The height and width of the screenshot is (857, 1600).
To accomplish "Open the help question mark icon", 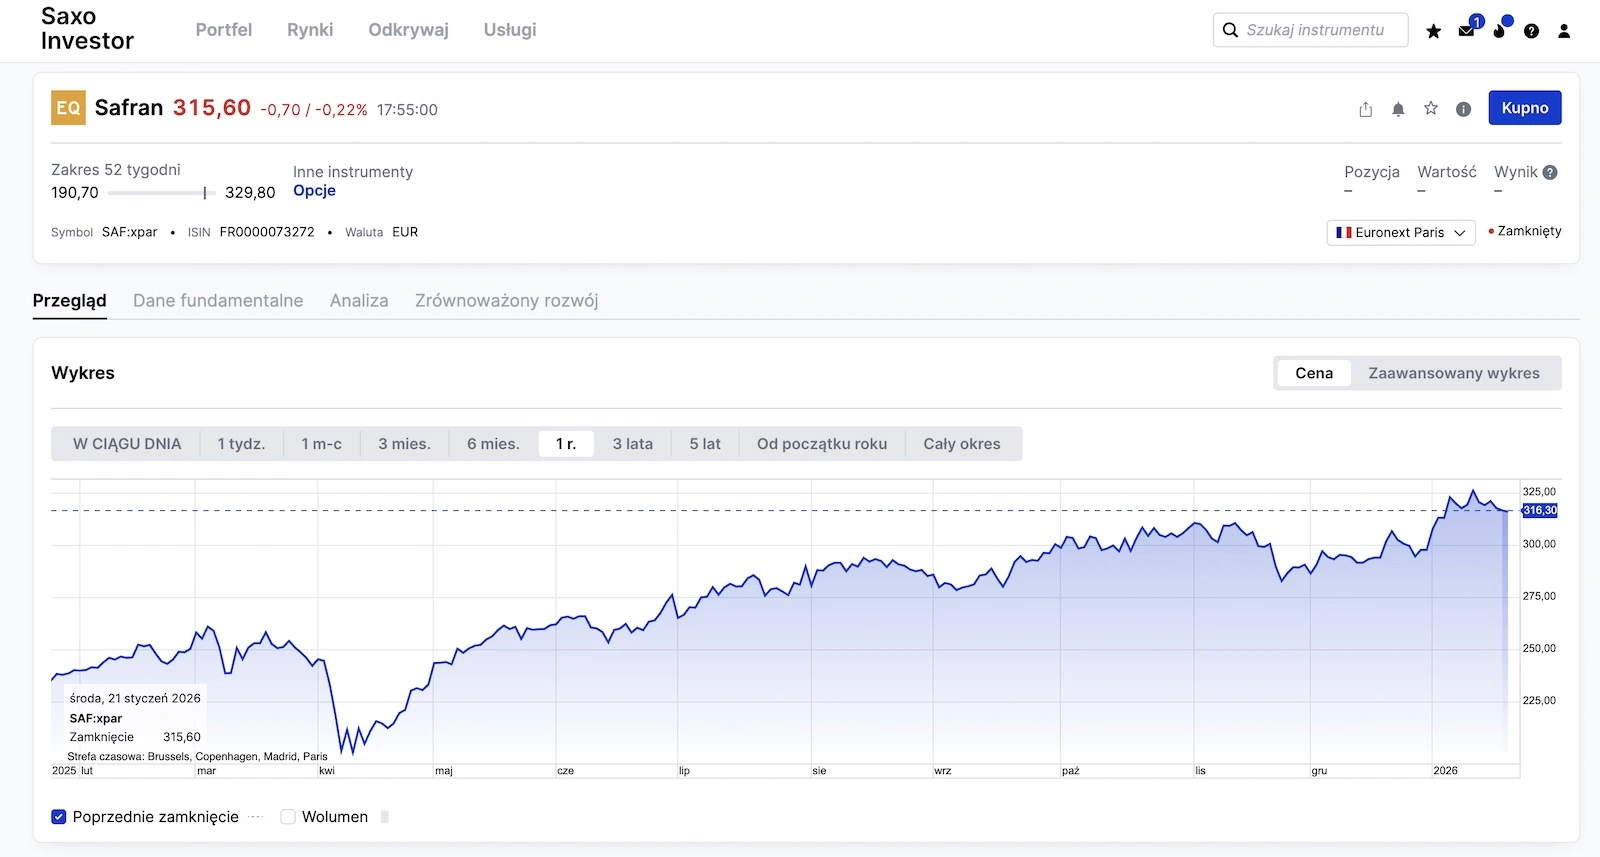I will [x=1531, y=31].
